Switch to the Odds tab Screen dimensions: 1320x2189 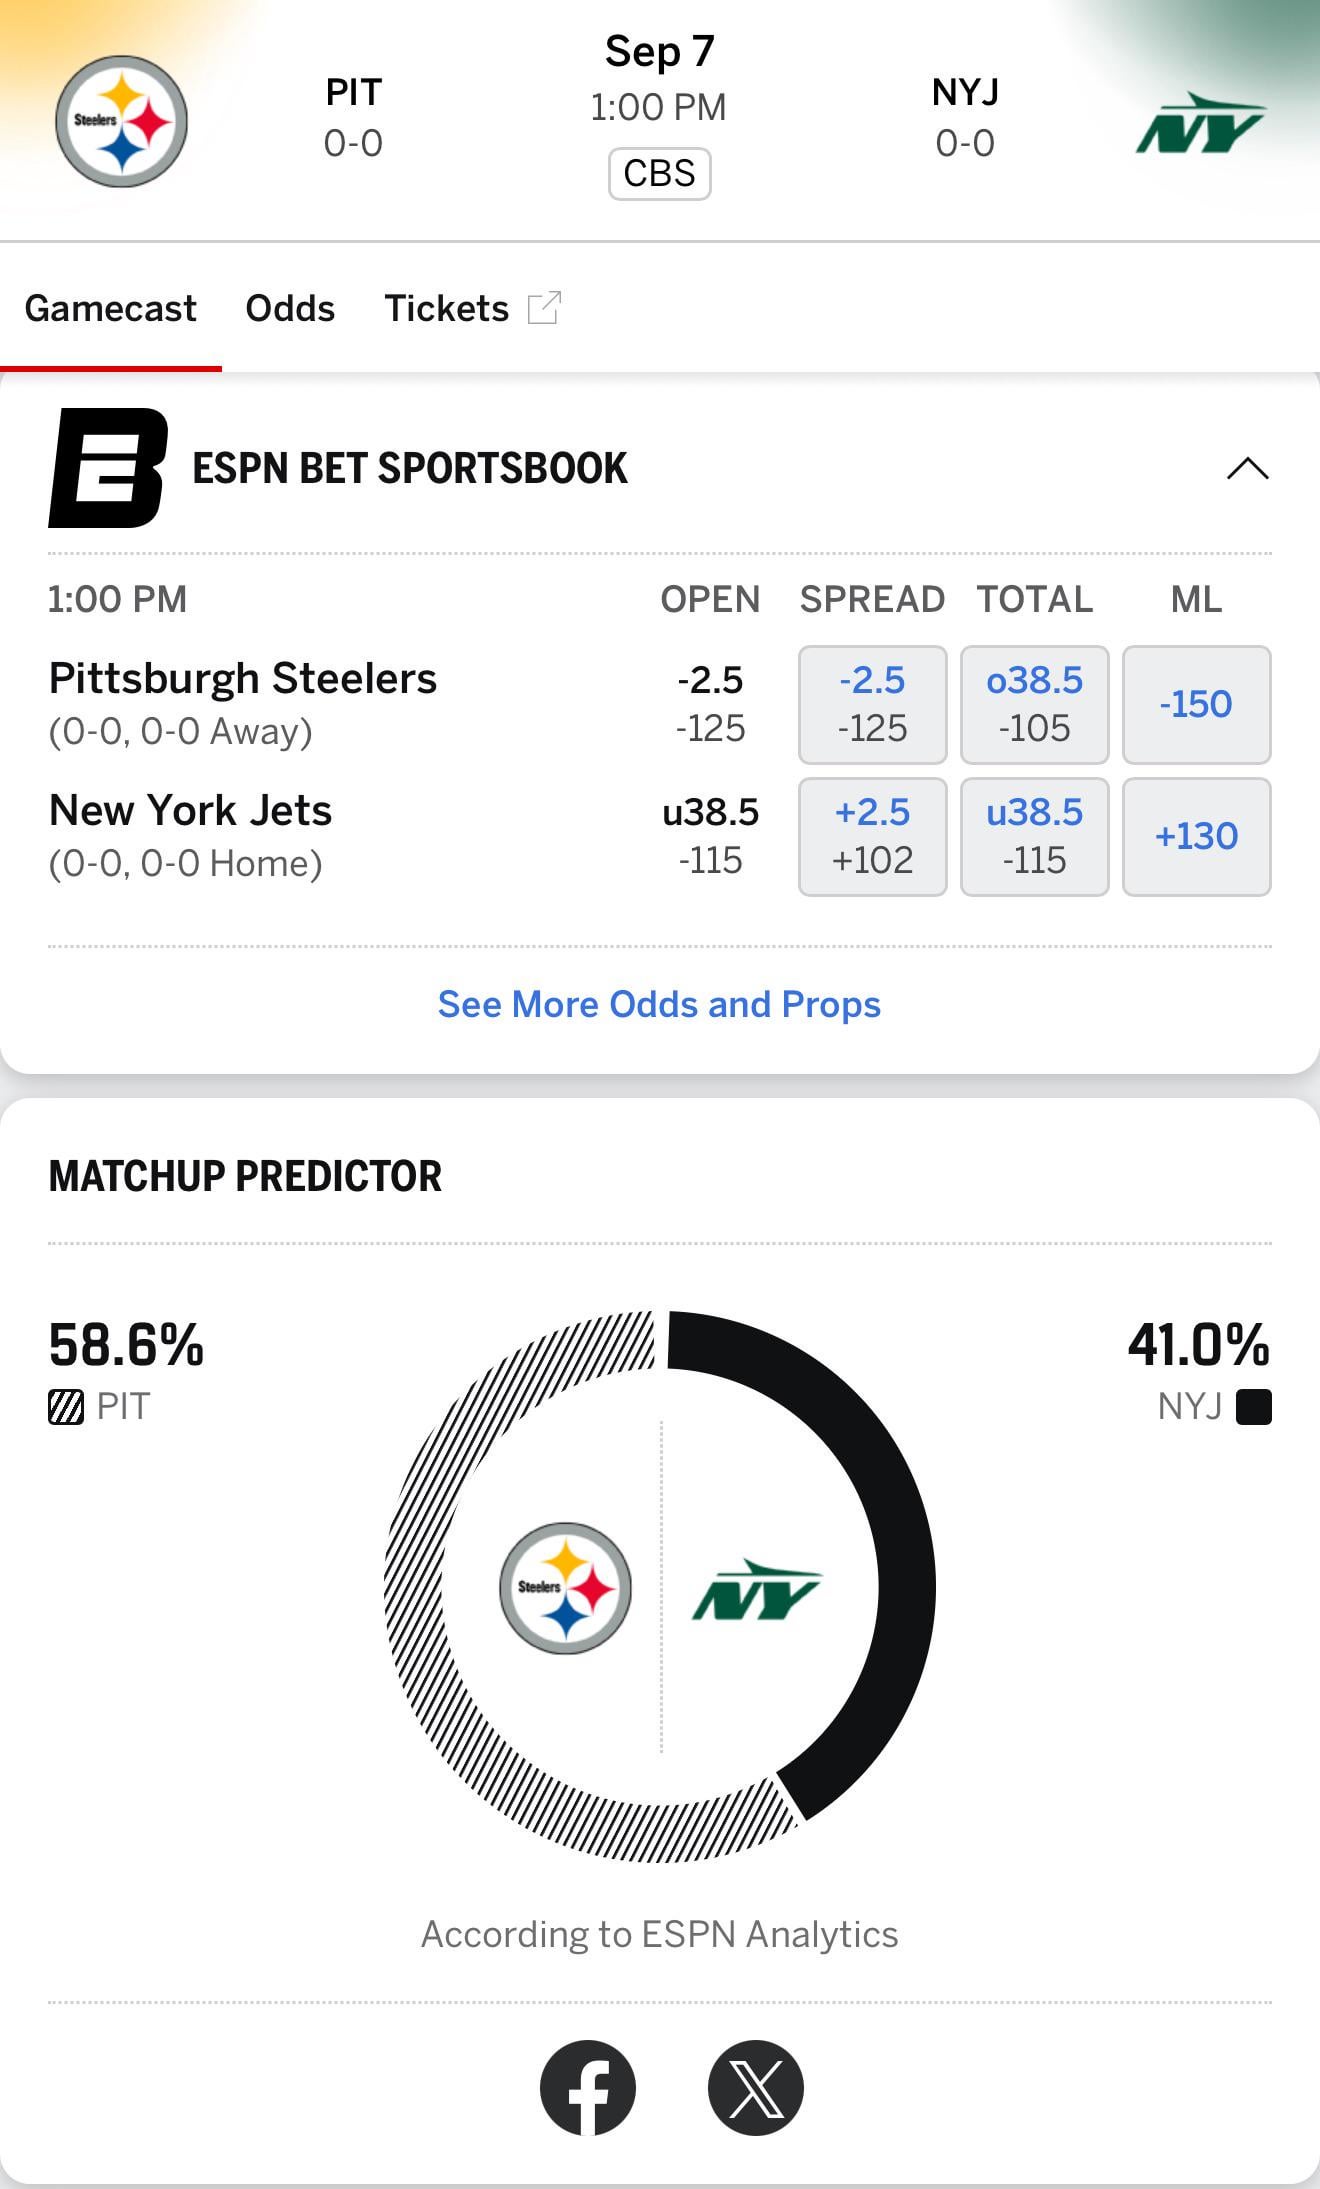290,308
